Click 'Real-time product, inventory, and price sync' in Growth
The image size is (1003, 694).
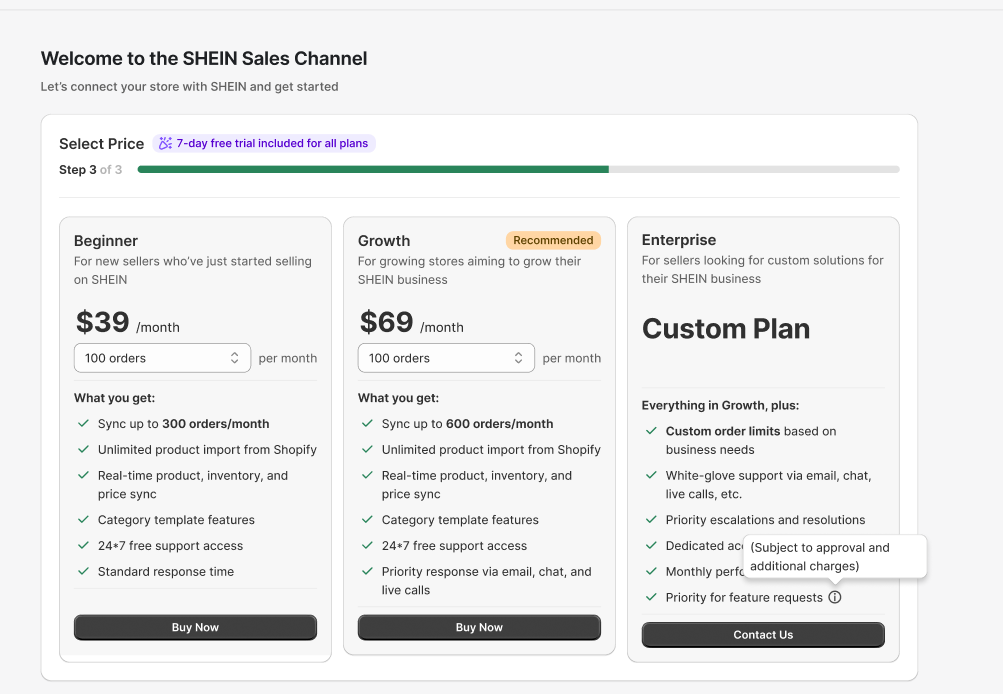click(x=477, y=485)
